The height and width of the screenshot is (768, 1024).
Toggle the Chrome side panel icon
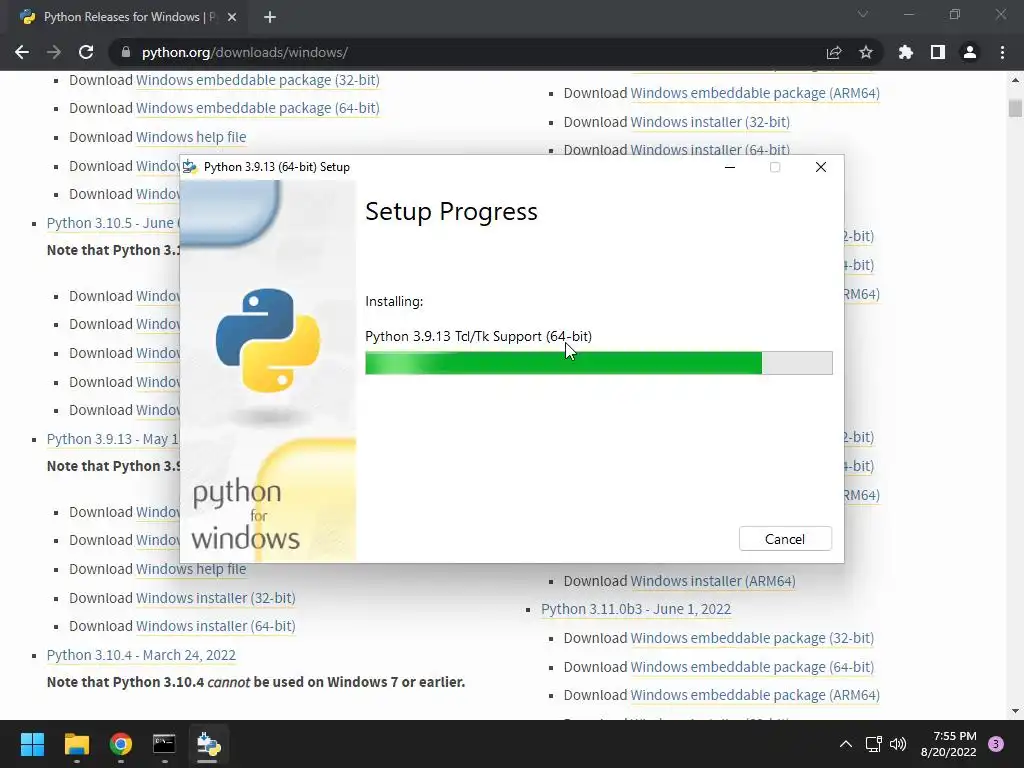point(938,52)
